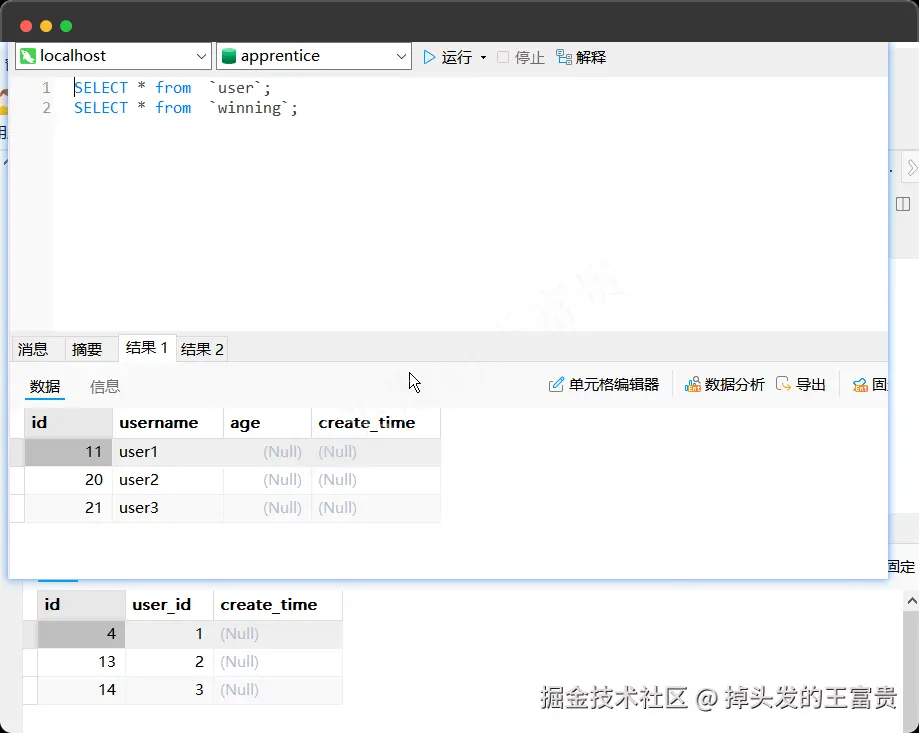Open the 数据 sub-tab
The width and height of the screenshot is (919, 733).
click(45, 387)
